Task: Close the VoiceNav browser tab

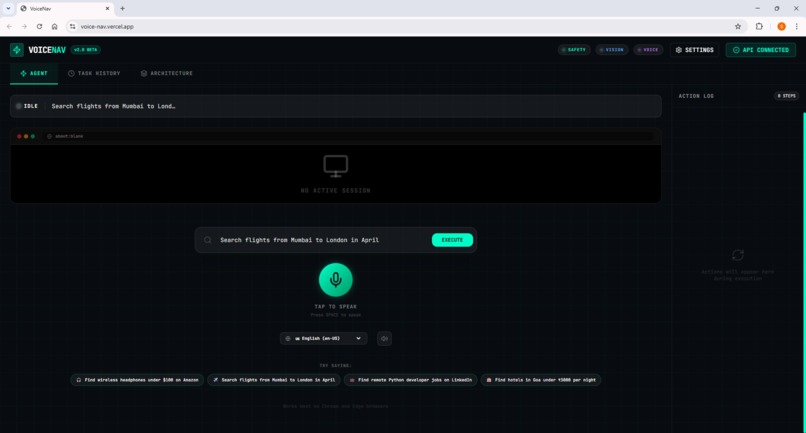Action: tap(107, 8)
